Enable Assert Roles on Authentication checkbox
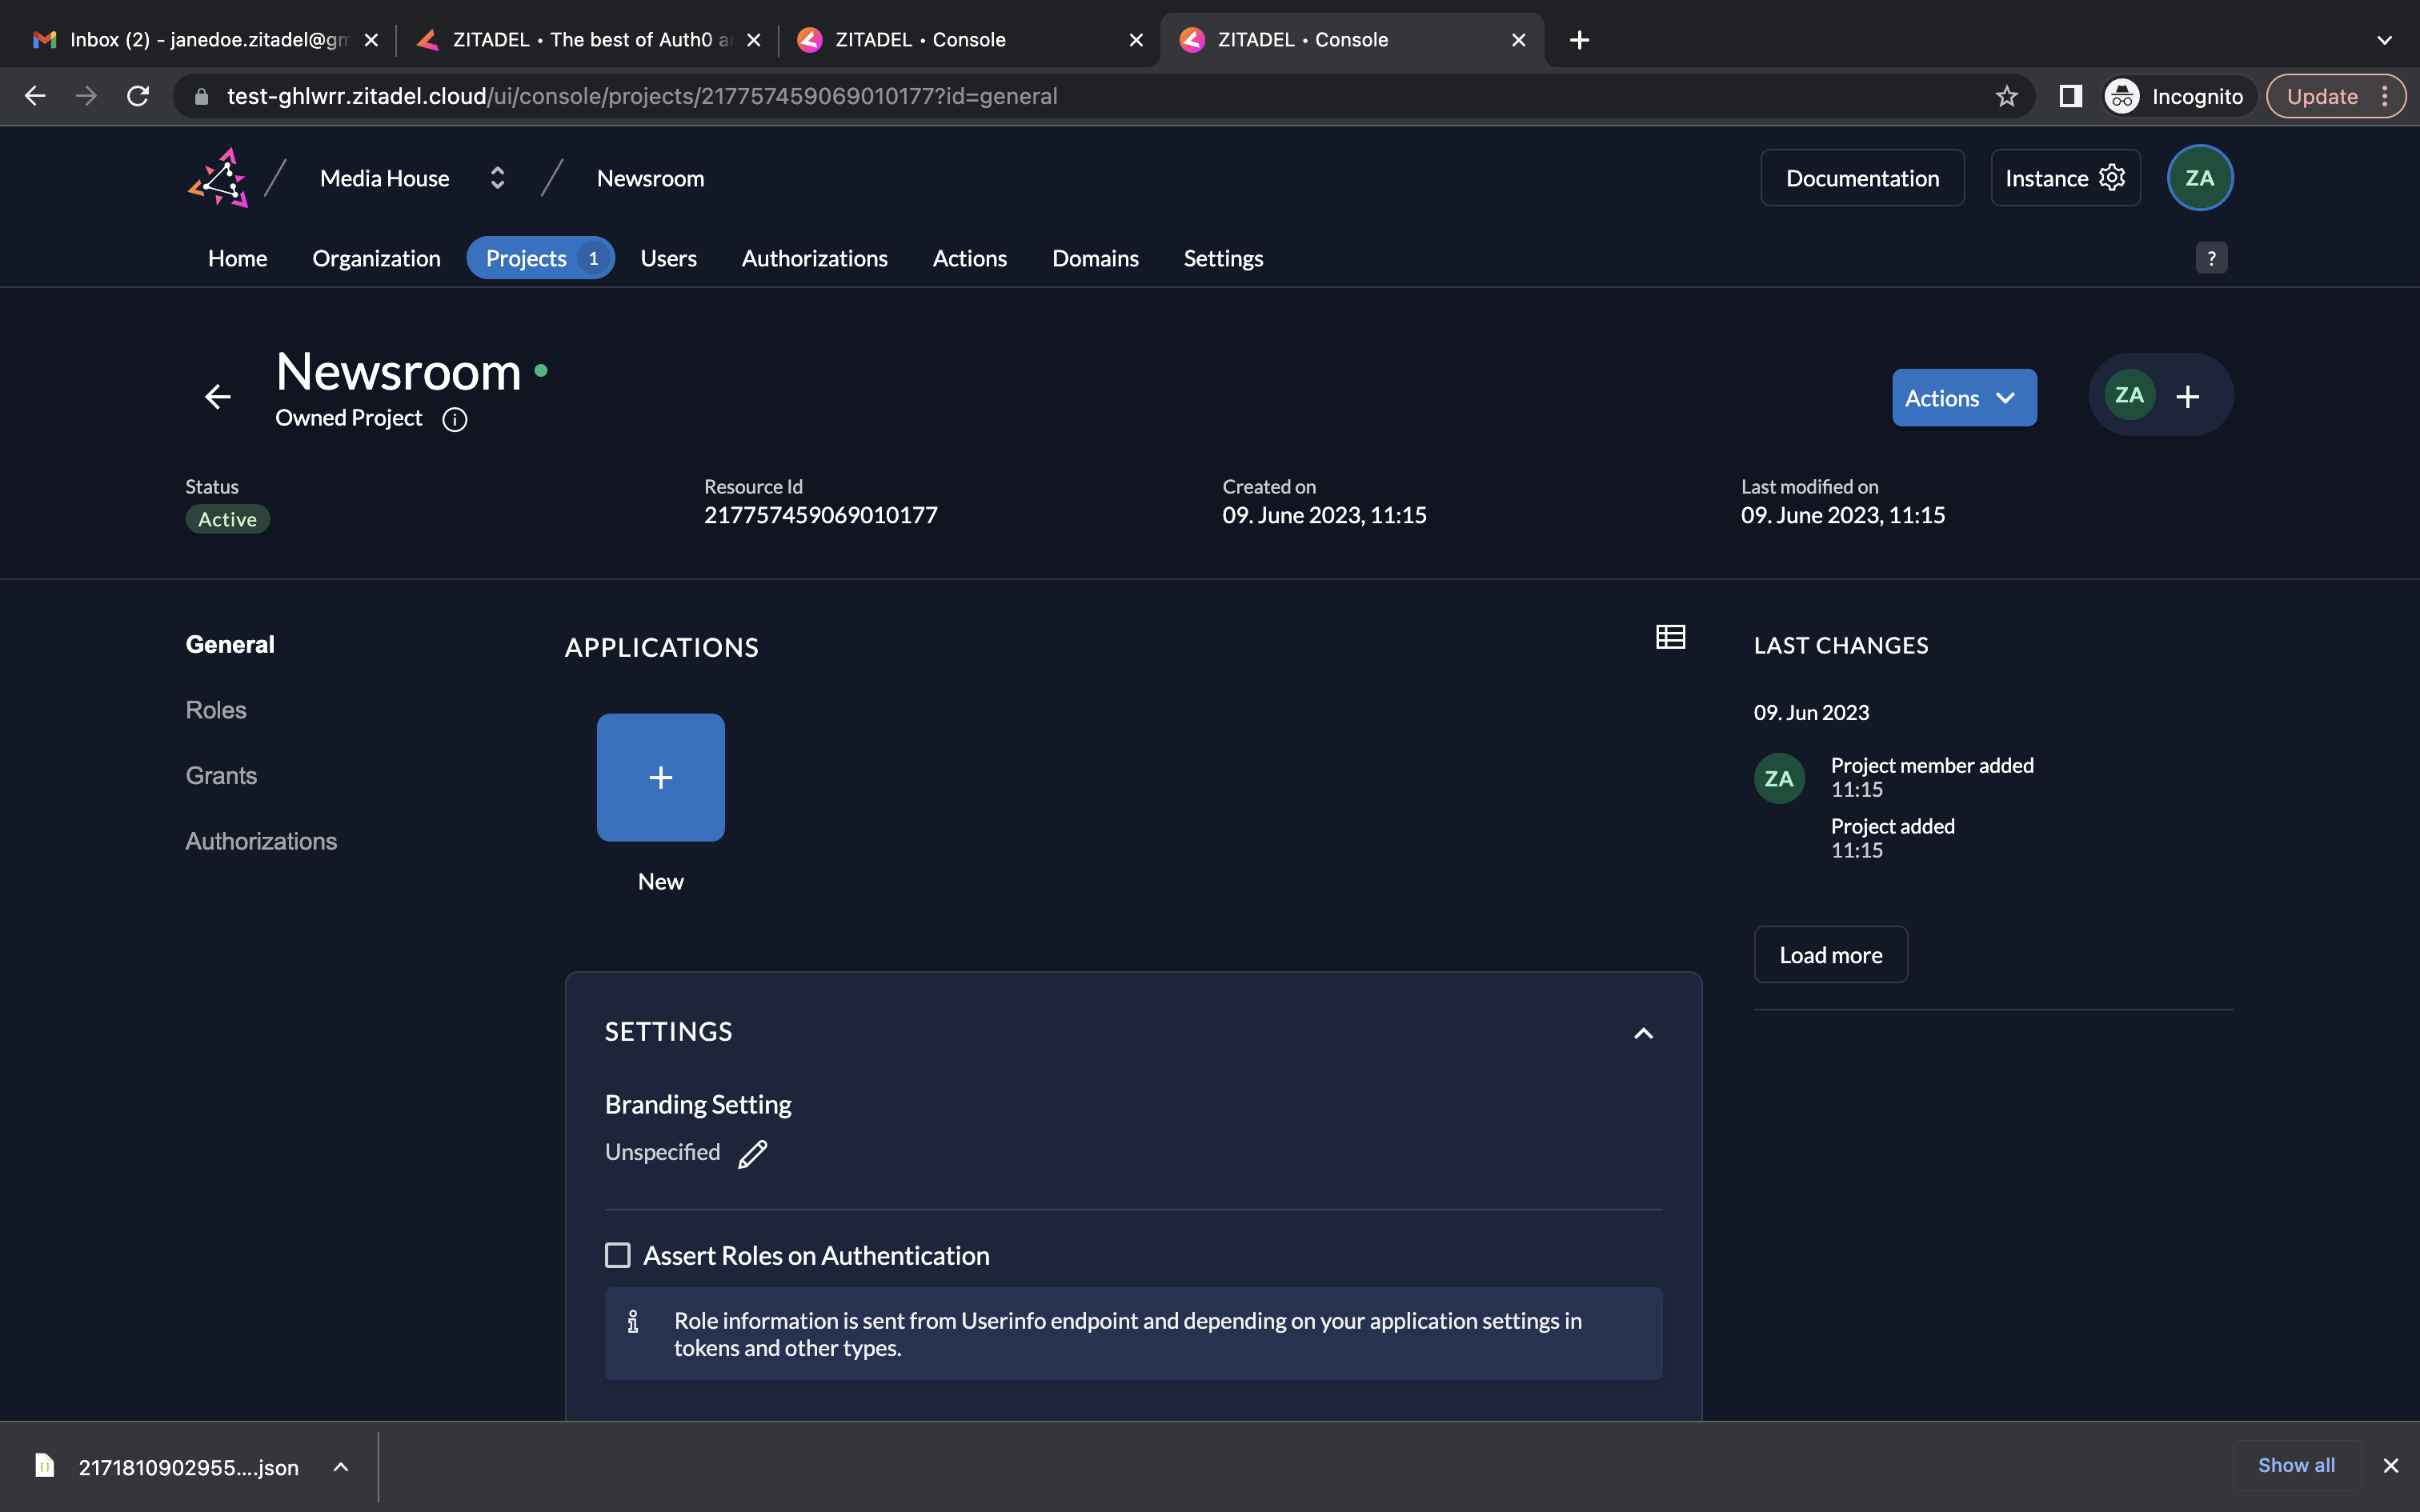 618,1255
